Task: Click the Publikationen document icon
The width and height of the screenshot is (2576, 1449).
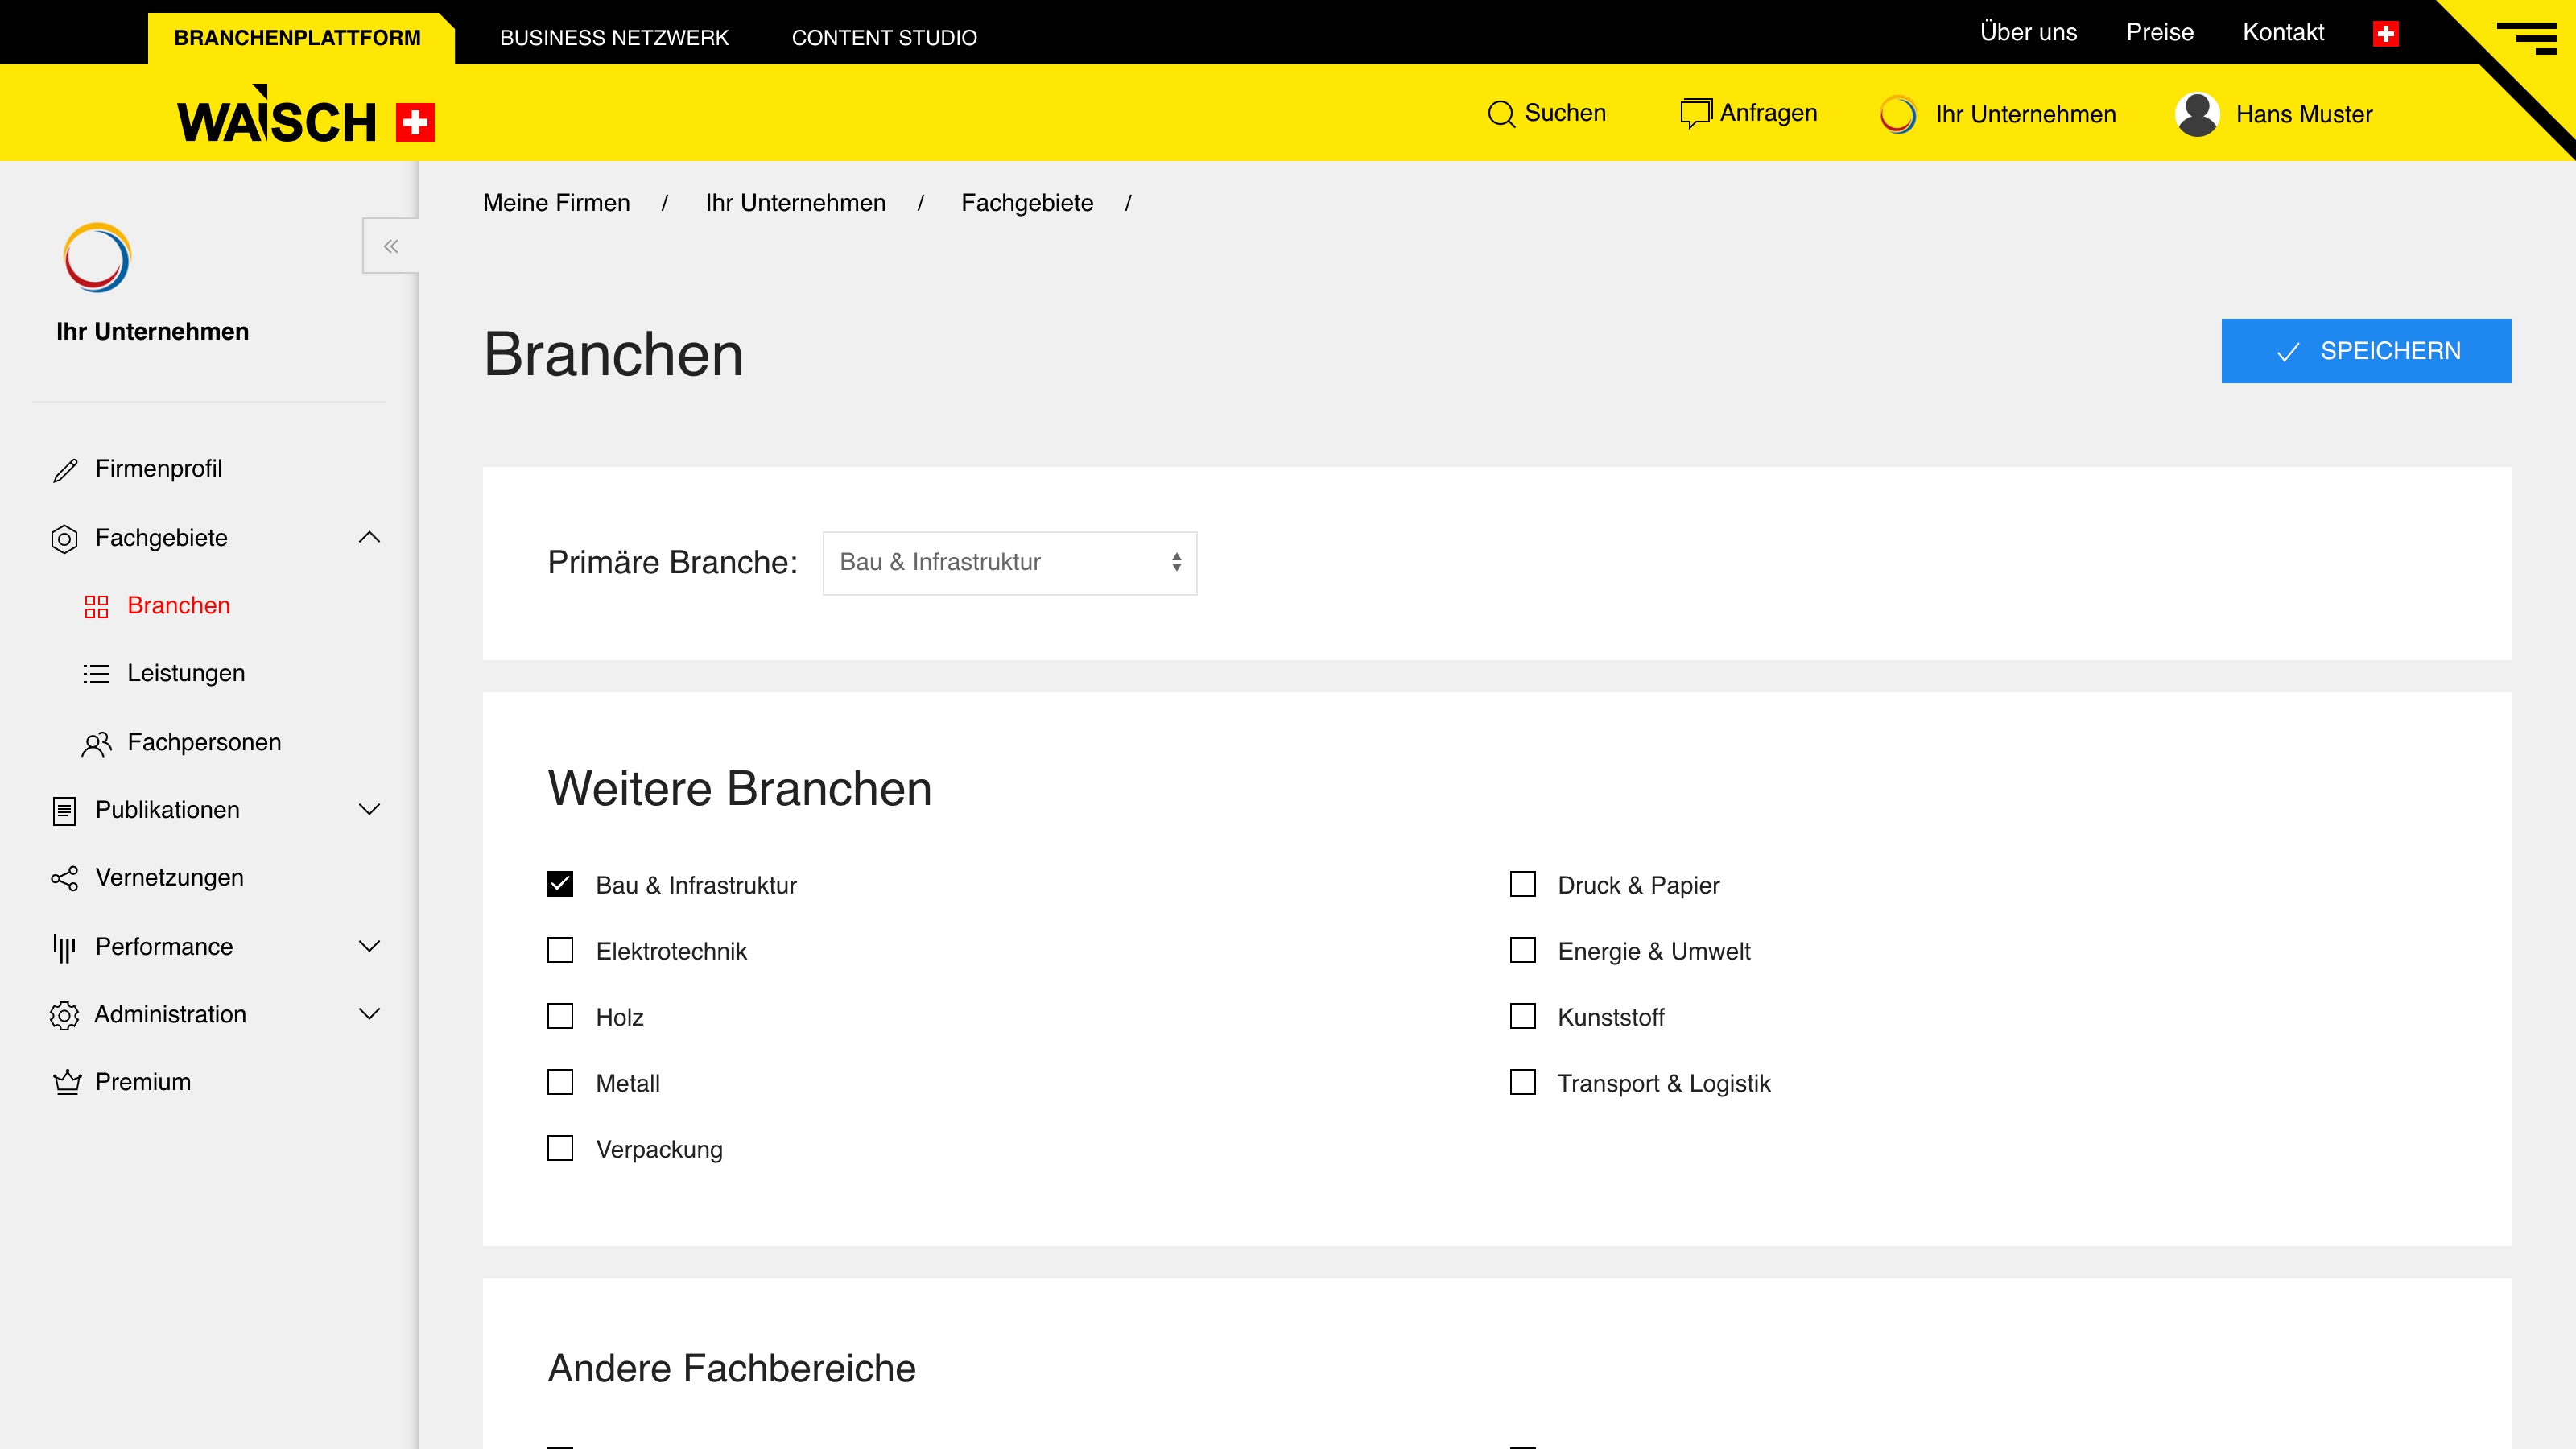Action: point(64,811)
